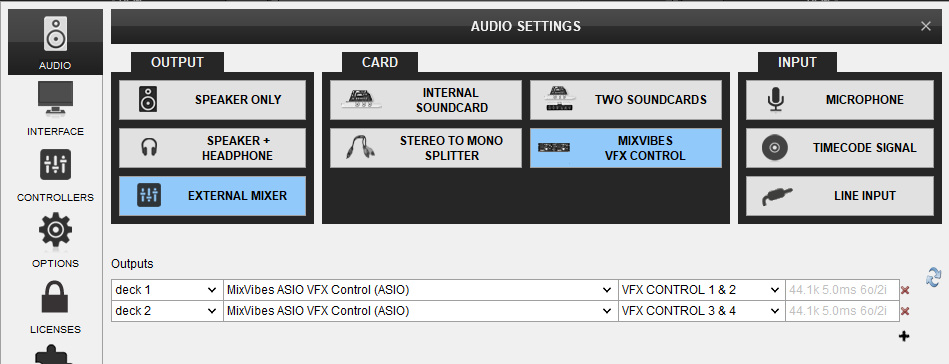949x364 pixels.
Task: Select Speaker Only output mode
Action: (212, 100)
